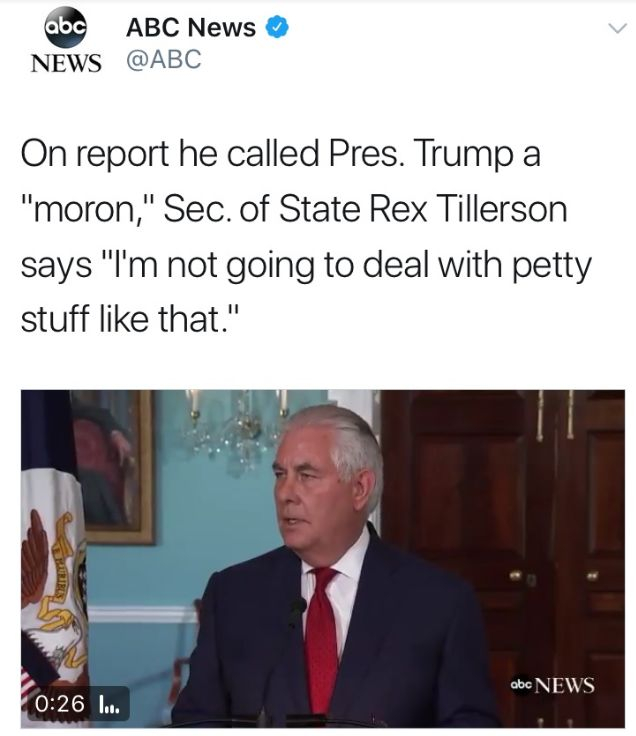Click the red tie in the video frame
This screenshot has height=736, width=636.
click(322, 636)
